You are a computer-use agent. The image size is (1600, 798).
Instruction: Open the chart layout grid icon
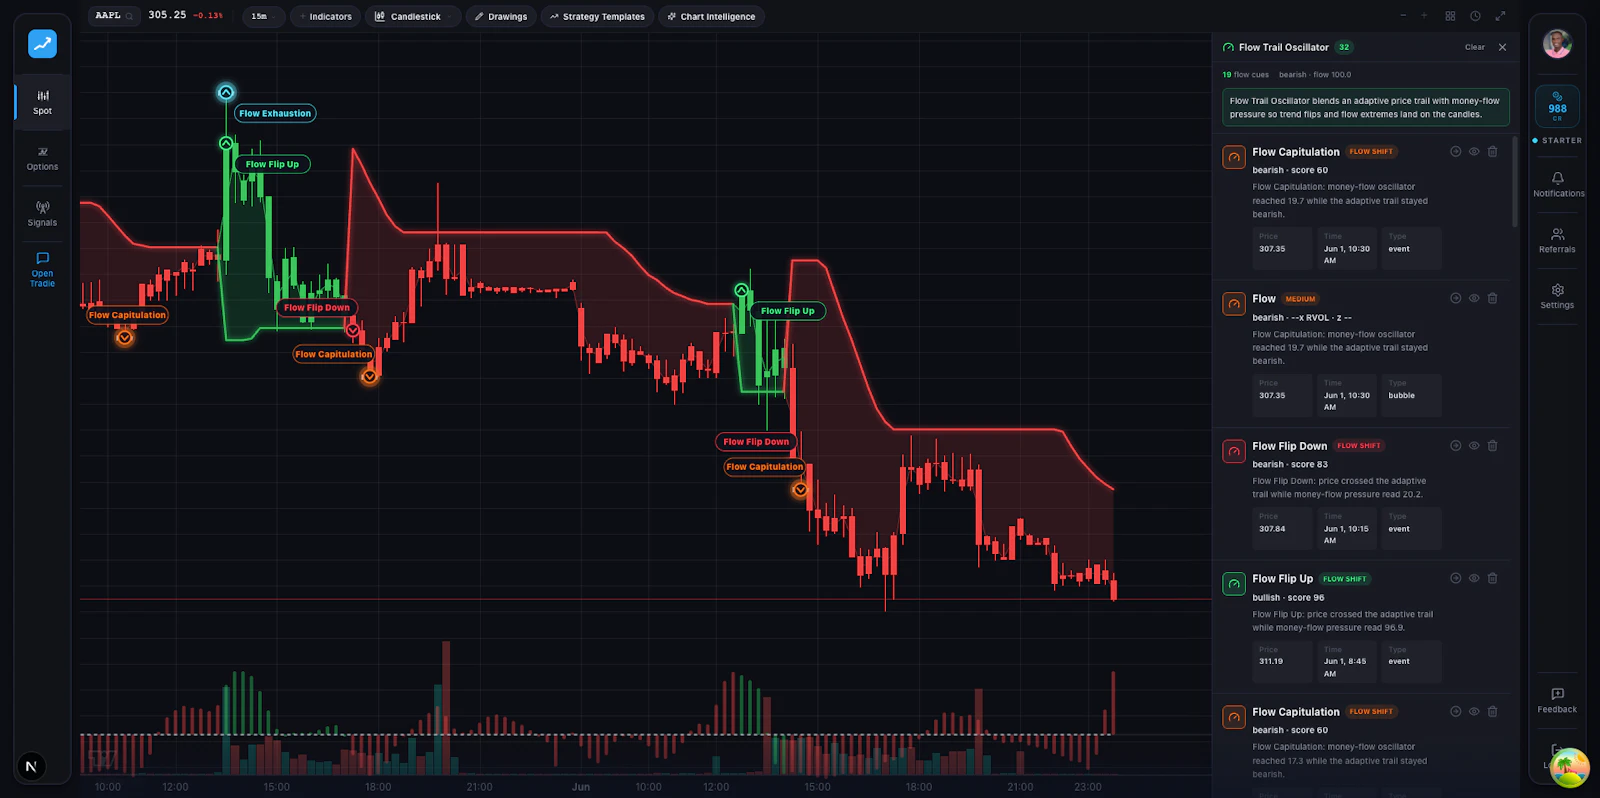1450,16
